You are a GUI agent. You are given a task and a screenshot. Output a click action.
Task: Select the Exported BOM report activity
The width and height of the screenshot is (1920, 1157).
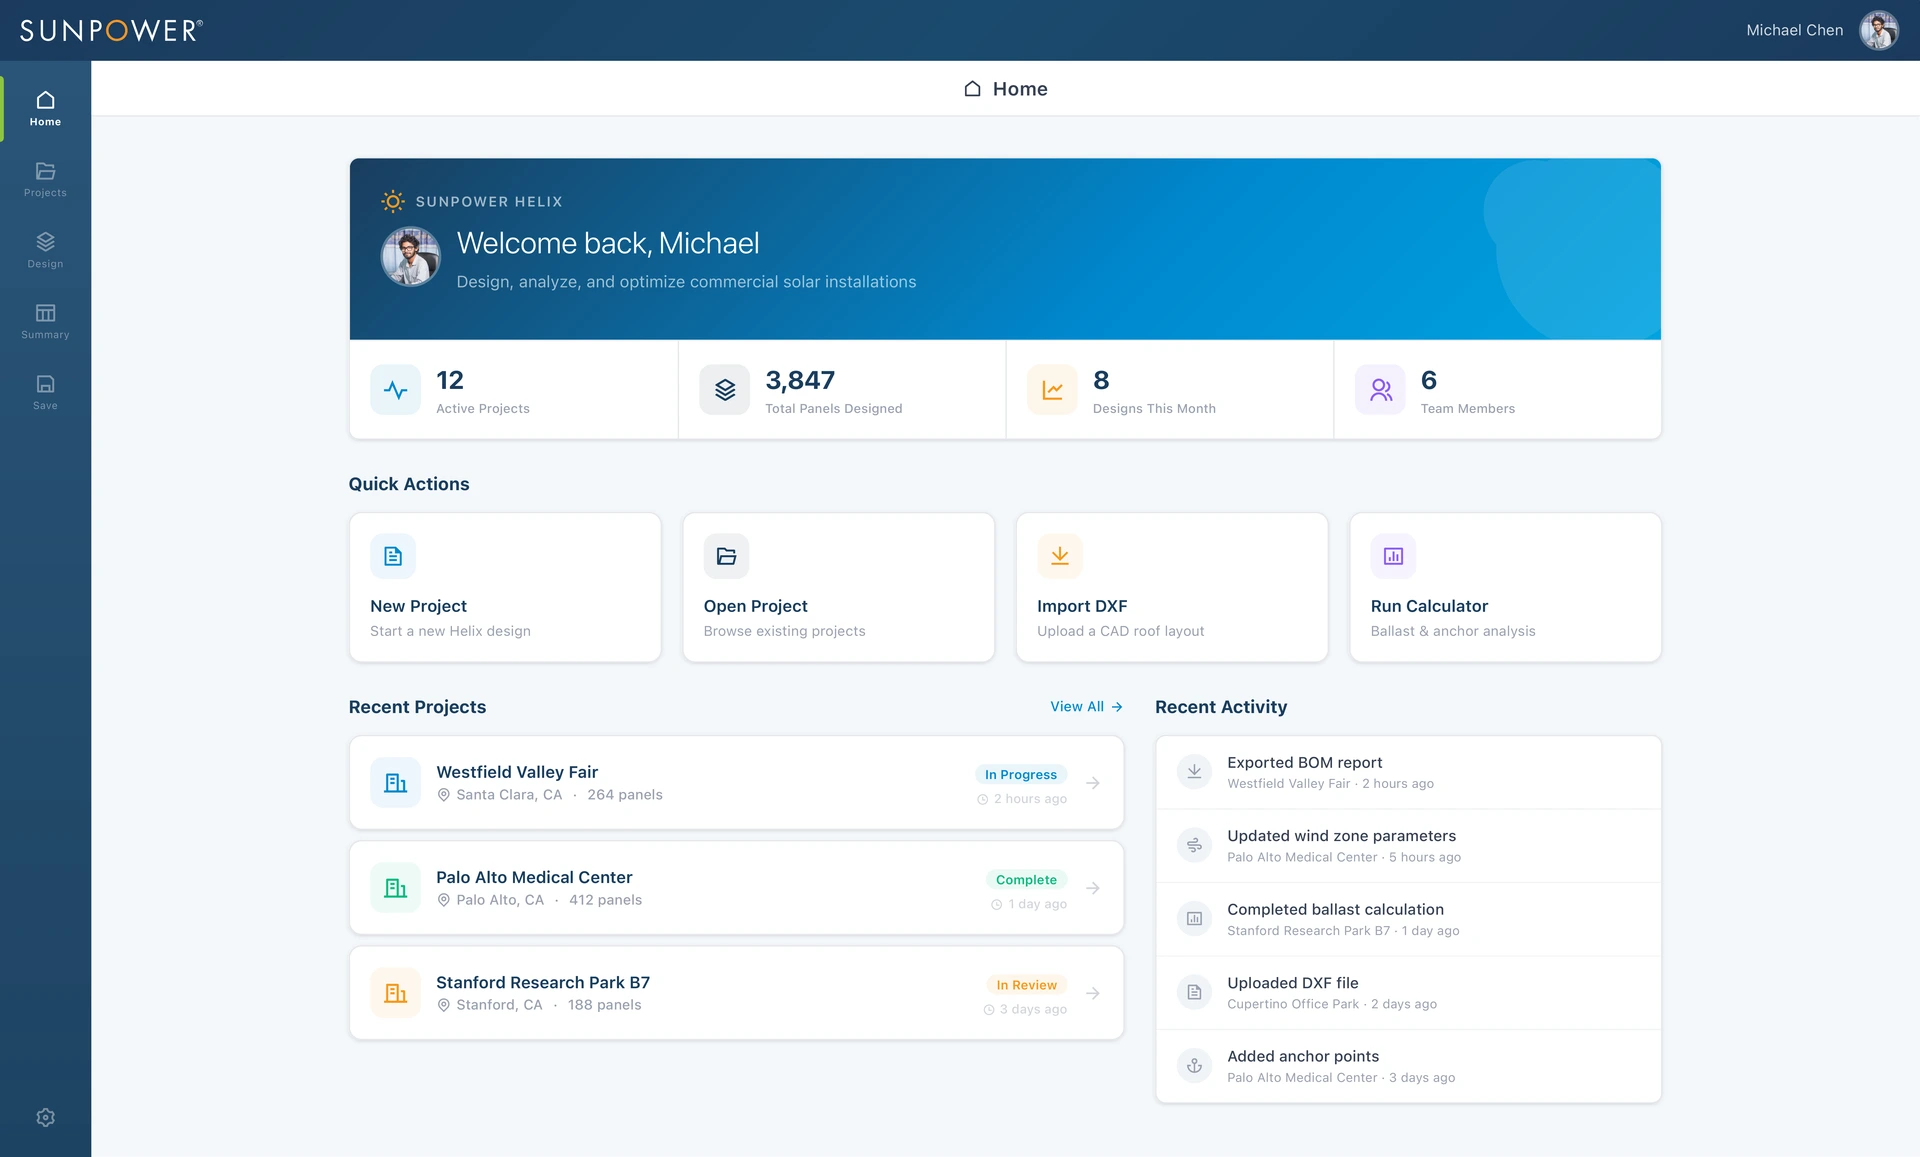pos(1408,773)
